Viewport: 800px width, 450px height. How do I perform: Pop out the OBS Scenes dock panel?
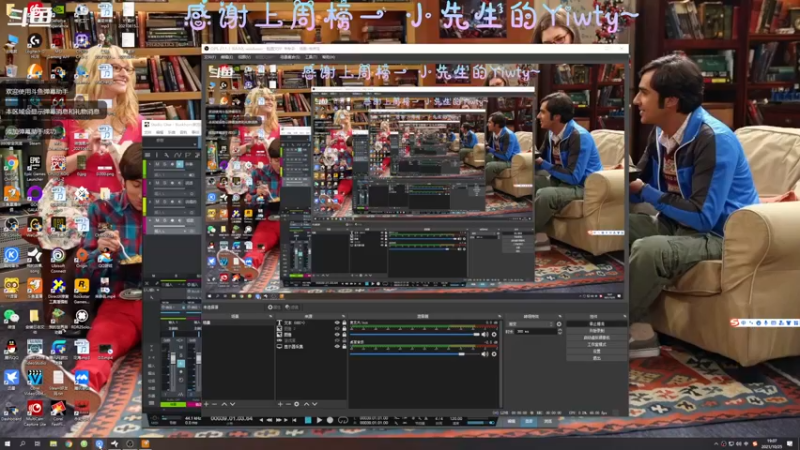(270, 316)
